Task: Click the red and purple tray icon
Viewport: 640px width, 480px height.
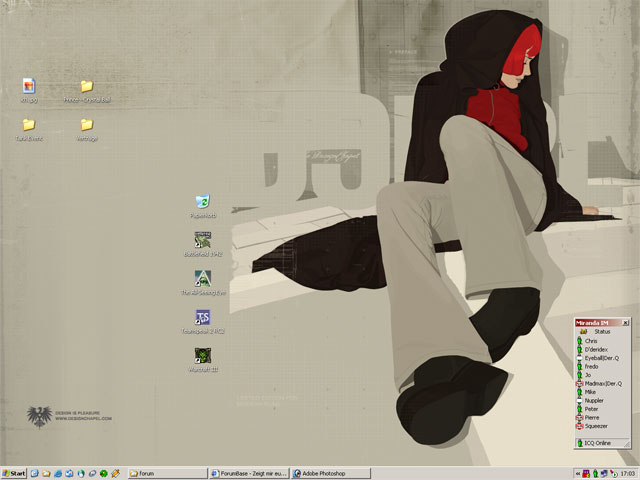Action: pos(586,473)
